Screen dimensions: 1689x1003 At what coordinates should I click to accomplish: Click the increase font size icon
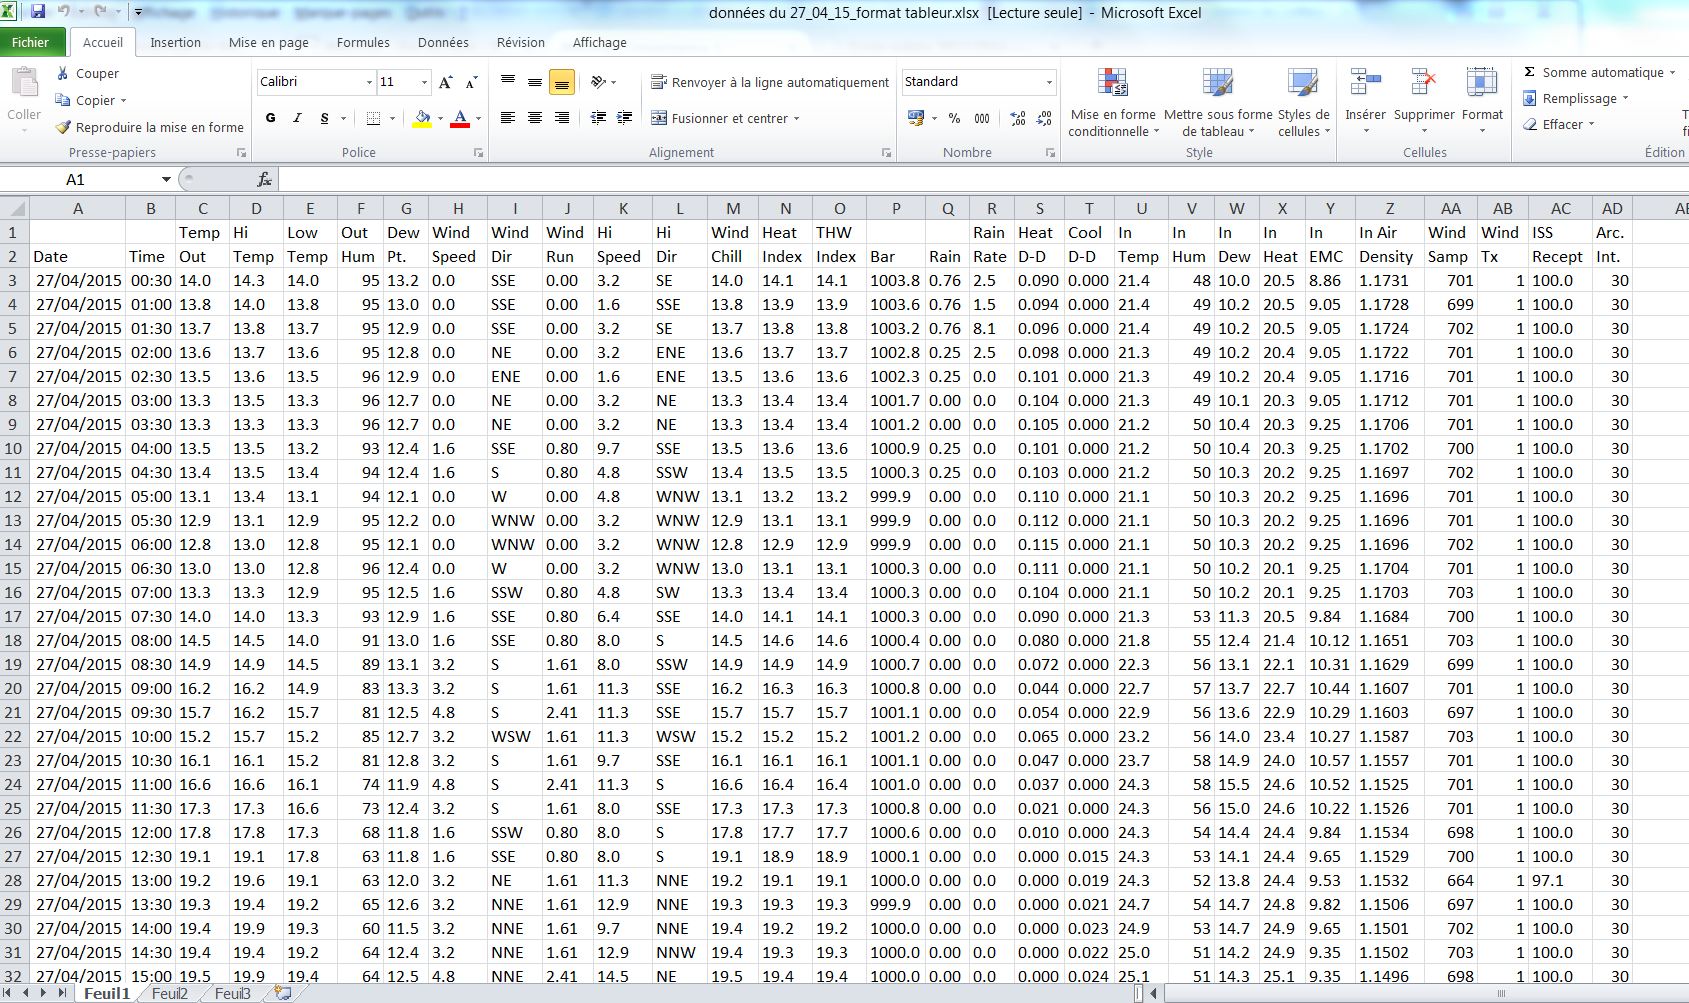446,82
